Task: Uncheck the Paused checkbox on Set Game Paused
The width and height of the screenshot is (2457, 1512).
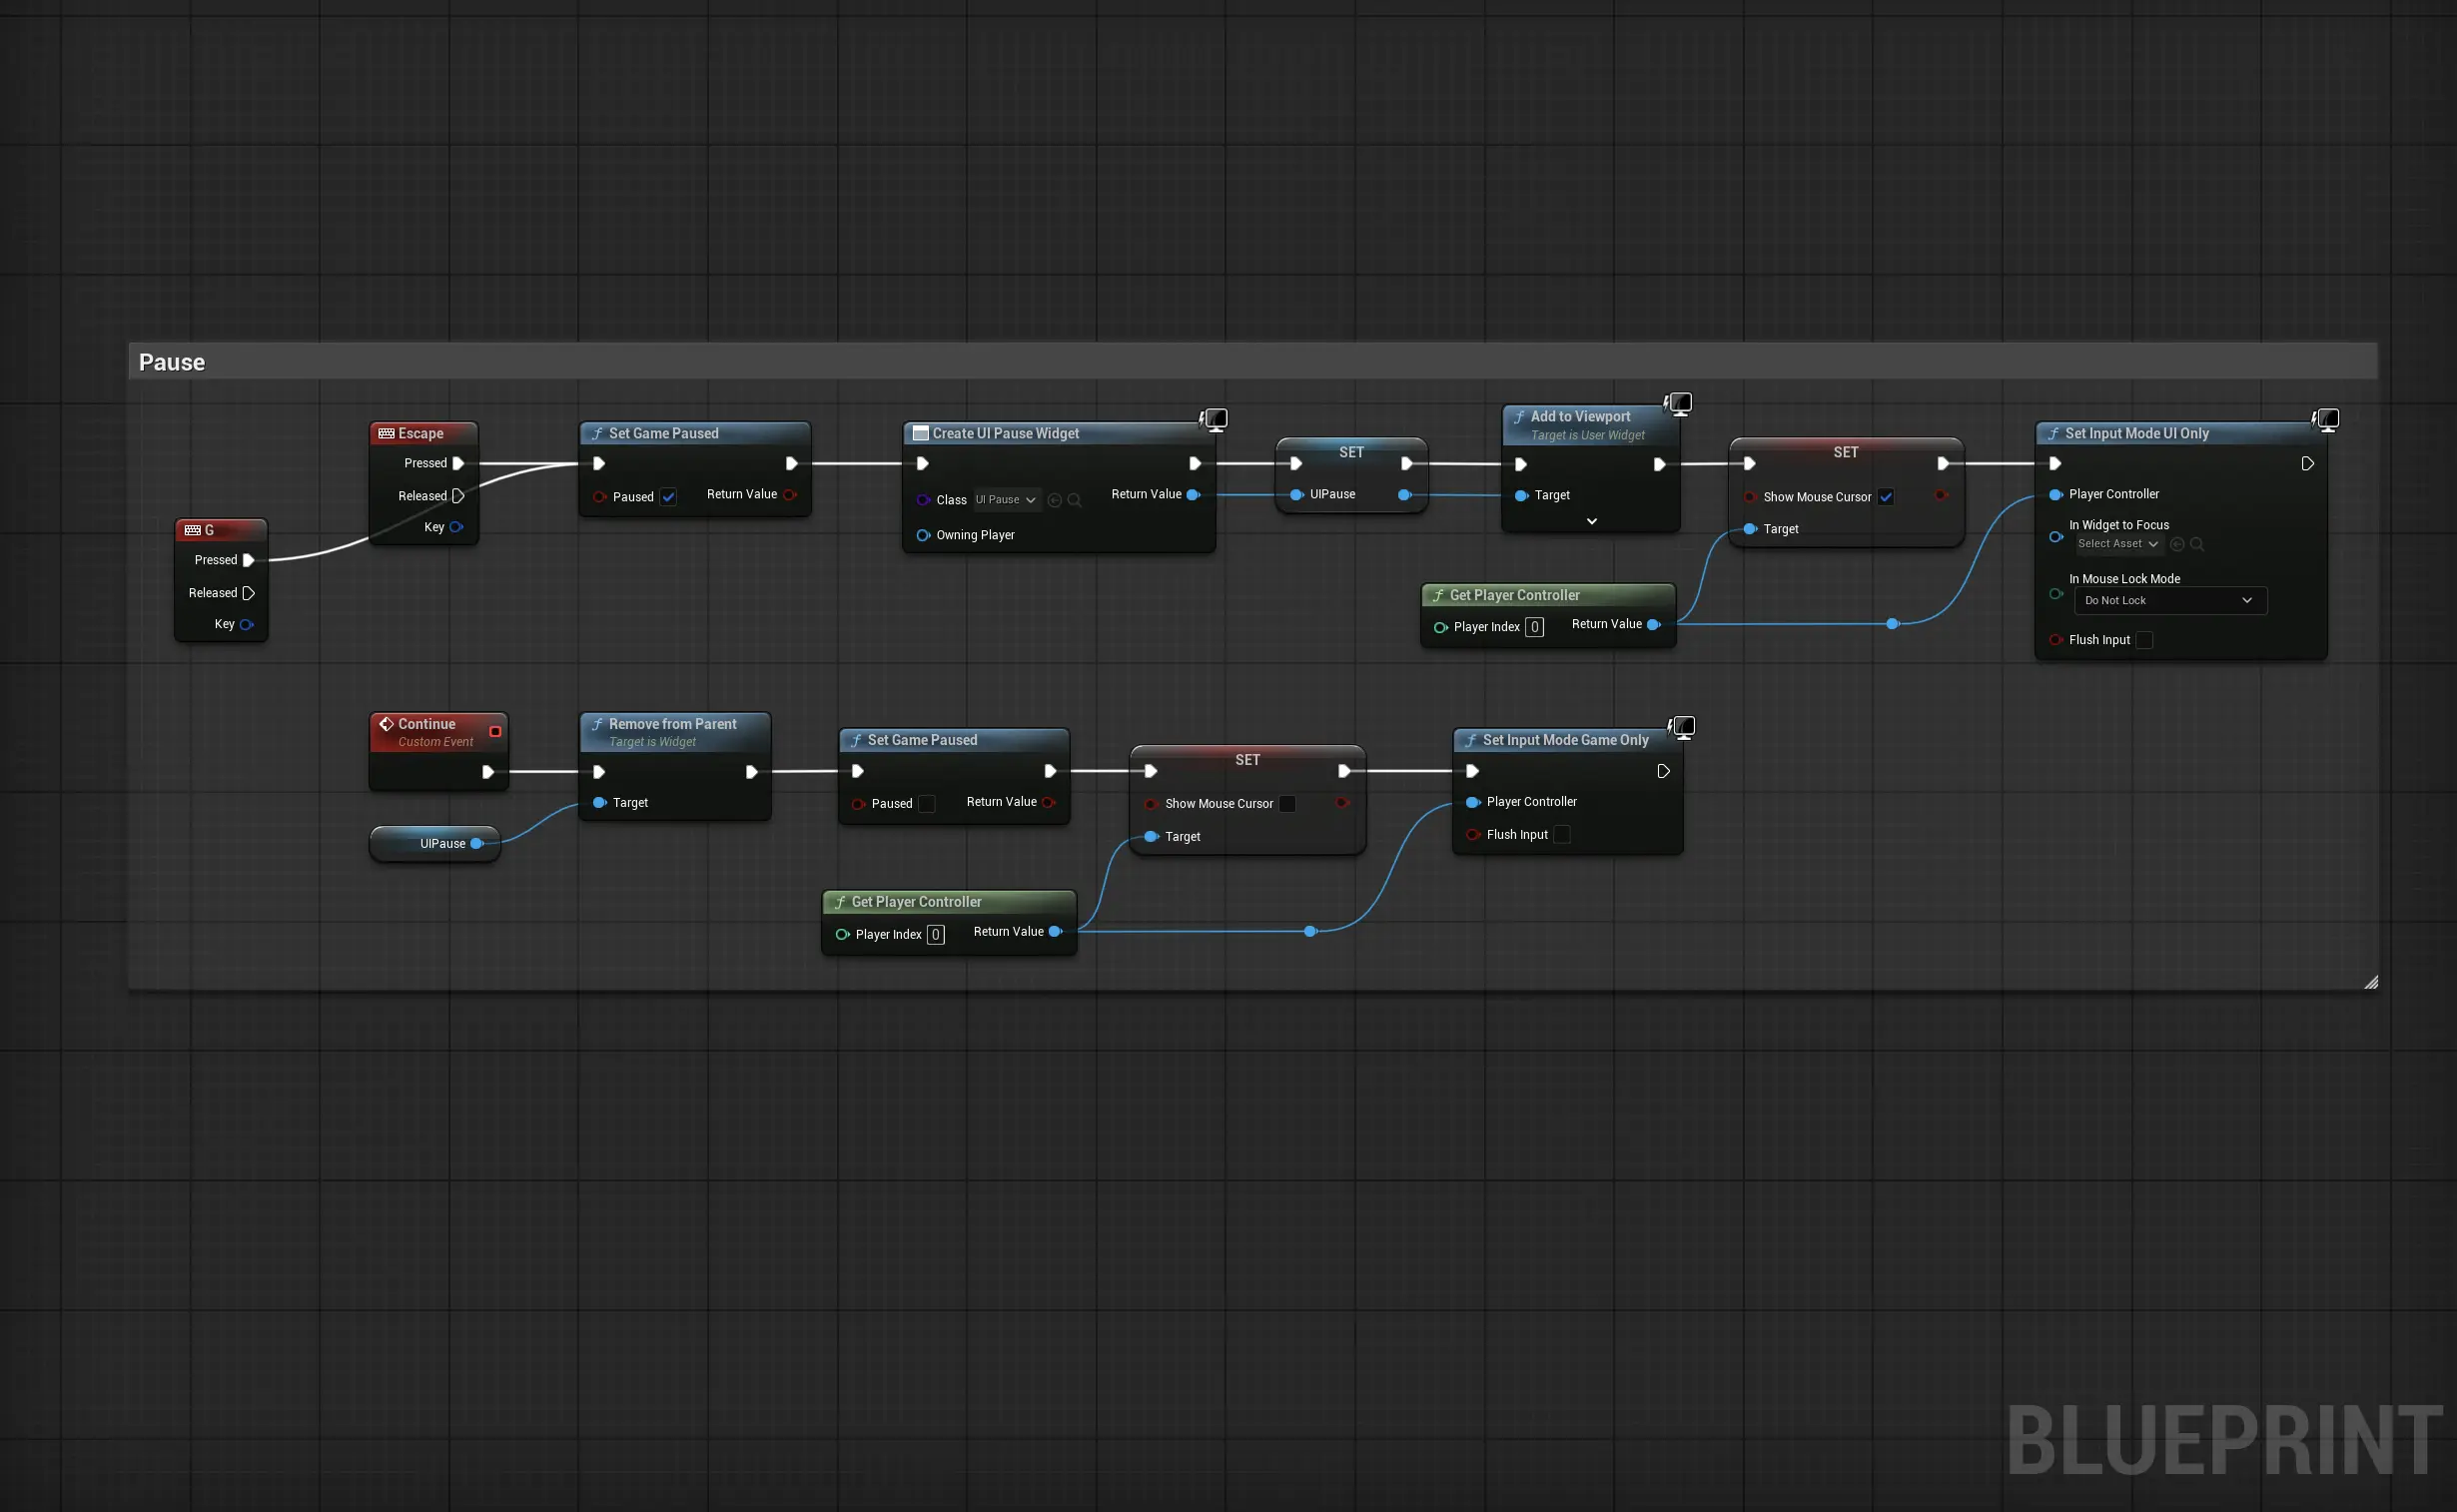Action: 668,496
